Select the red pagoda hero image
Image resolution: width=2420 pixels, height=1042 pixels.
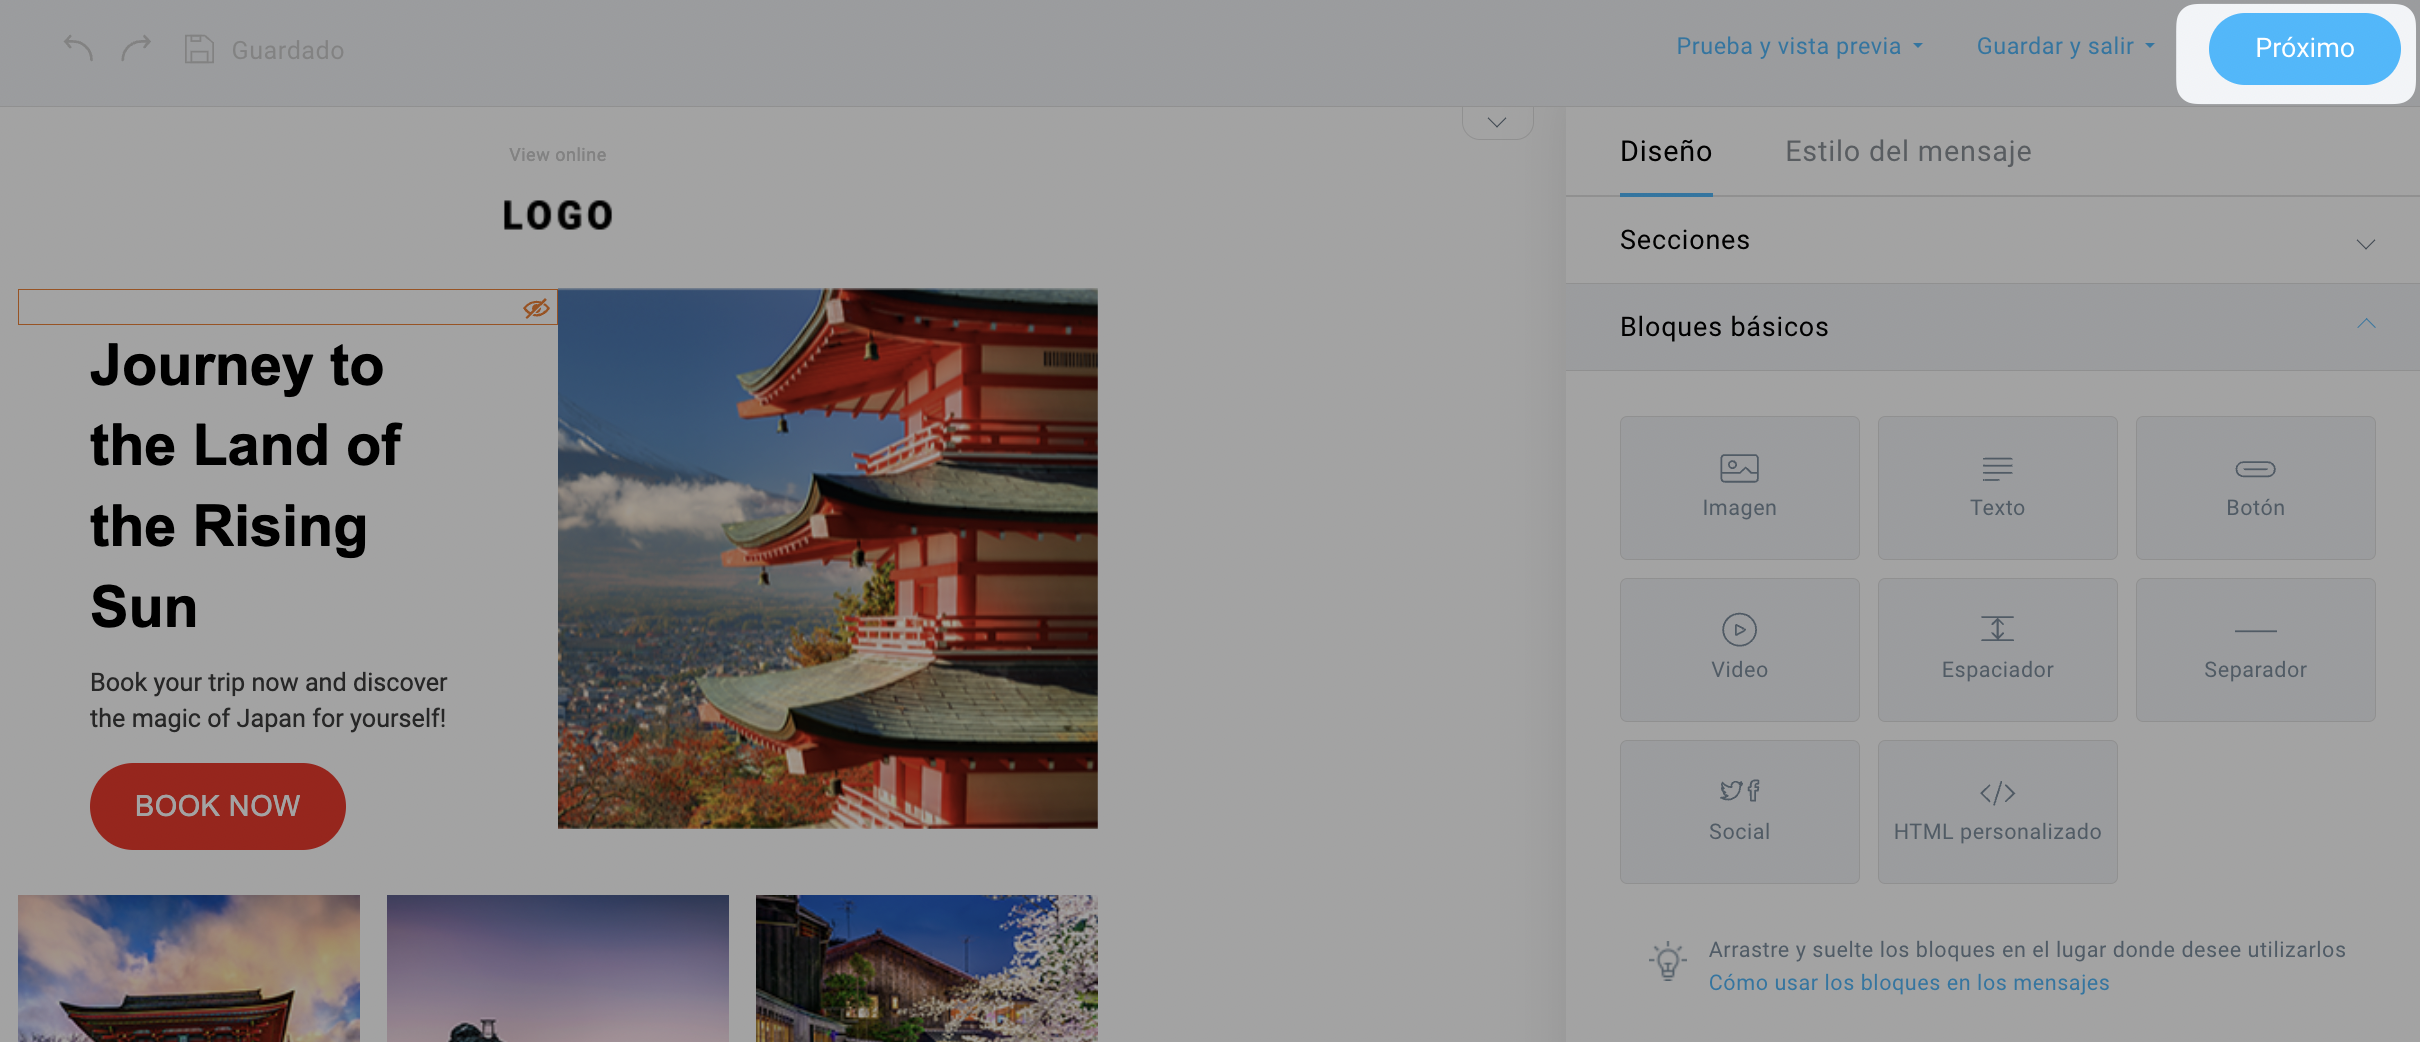827,558
